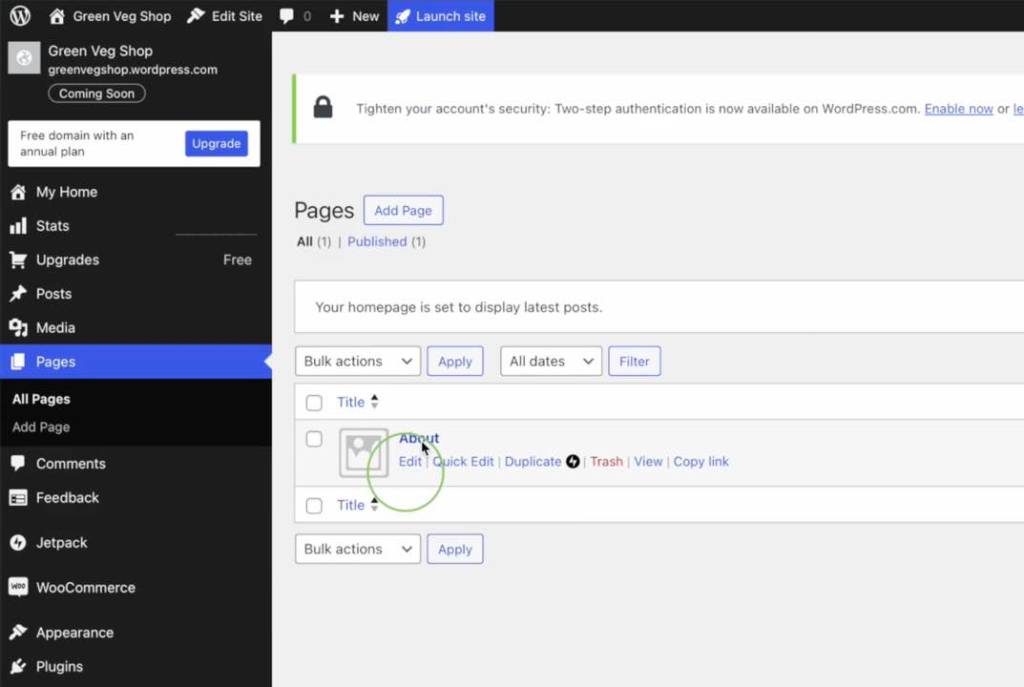1024x687 pixels.
Task: Click the WooCommerce icon in sidebar
Action: pos(18,588)
